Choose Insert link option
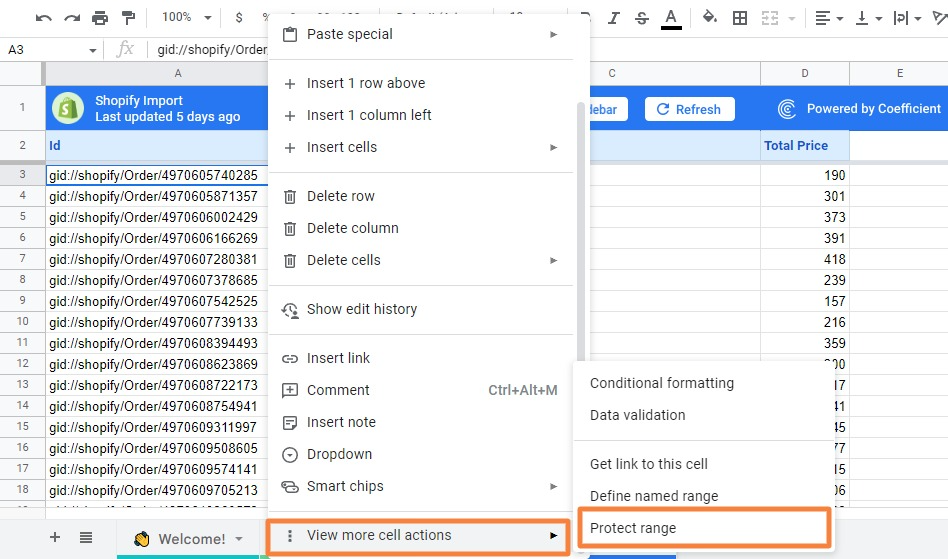948x559 pixels. (x=421, y=358)
